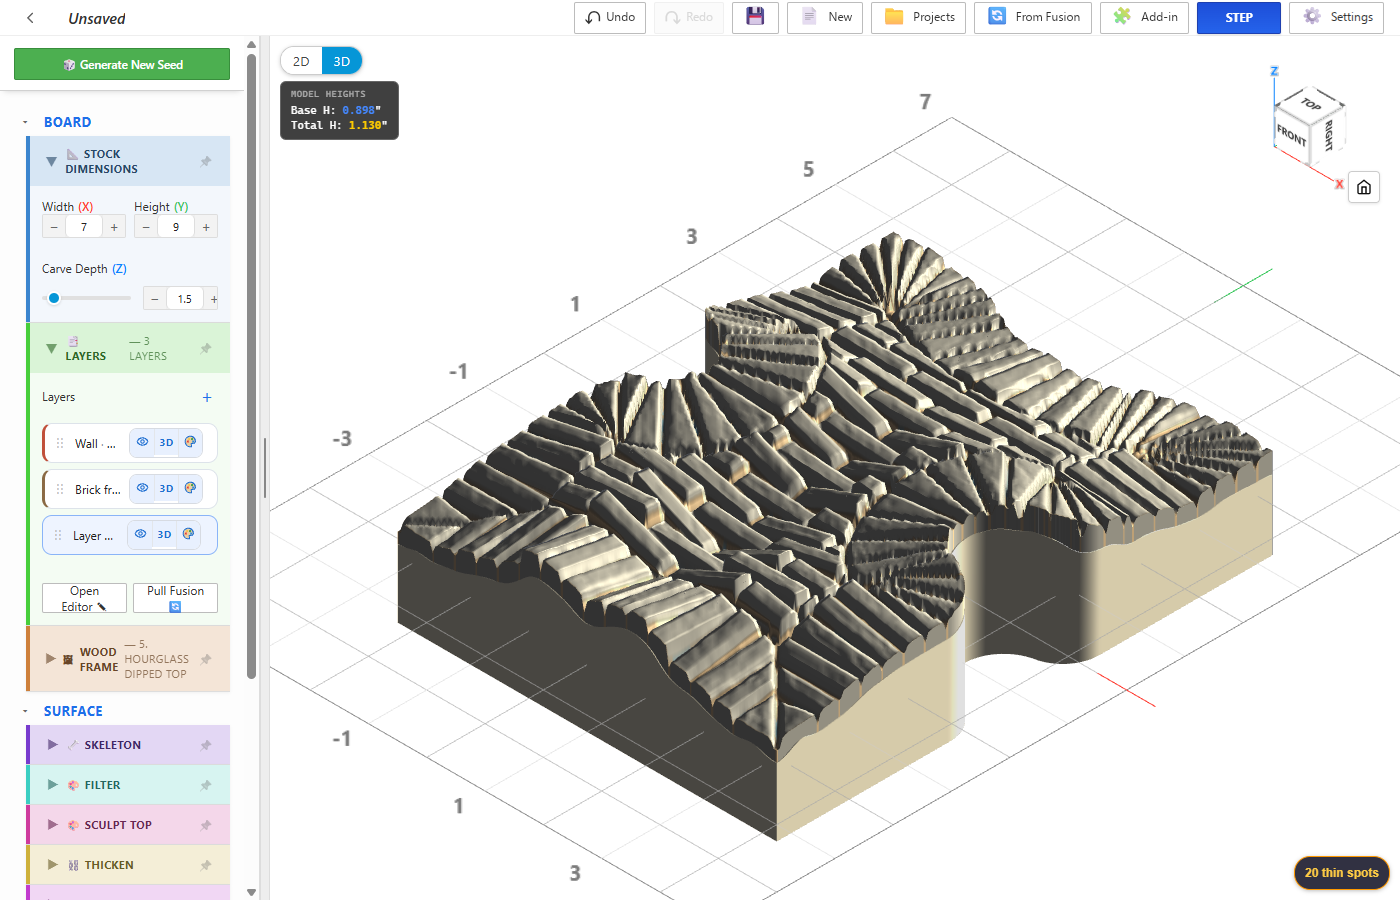Open palette for the selected Layer row
Viewport: 1400px width, 900px height.
[x=188, y=534]
